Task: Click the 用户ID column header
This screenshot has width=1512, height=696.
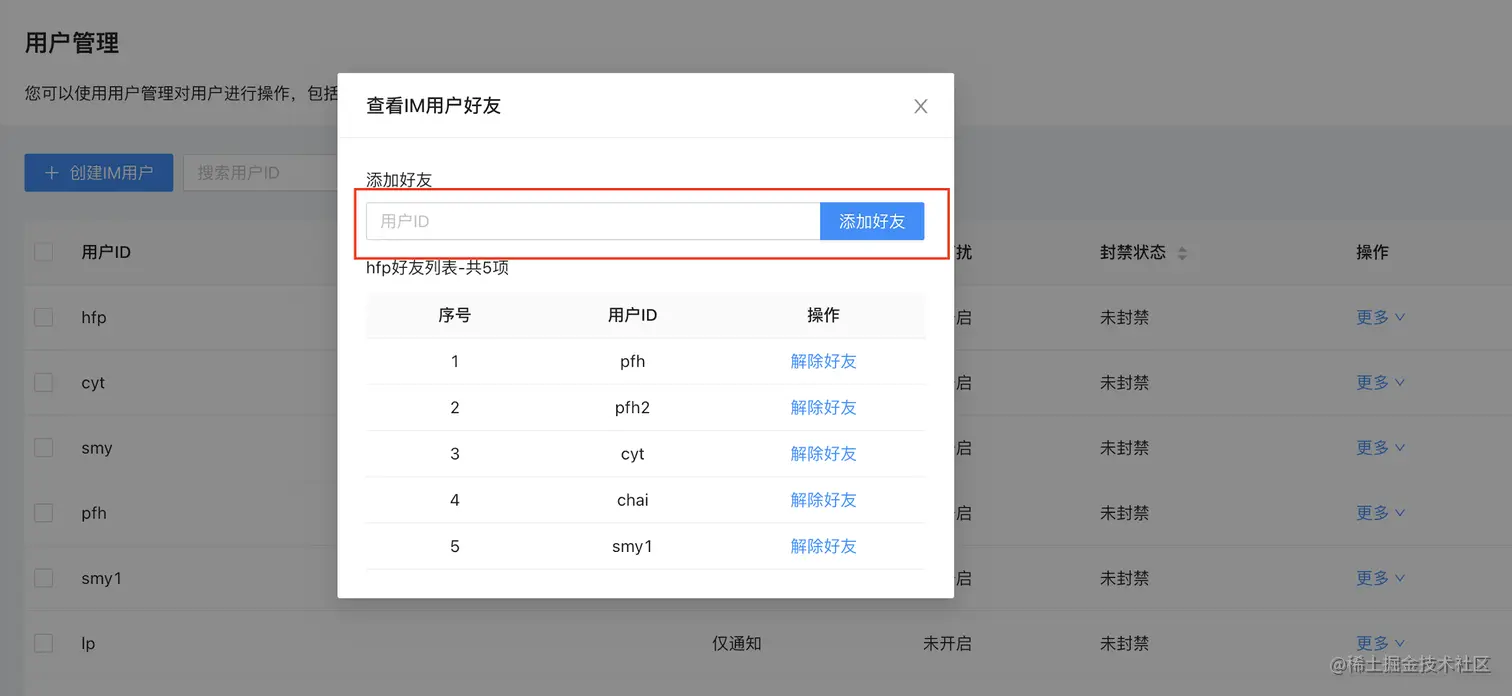Action: tap(106, 252)
